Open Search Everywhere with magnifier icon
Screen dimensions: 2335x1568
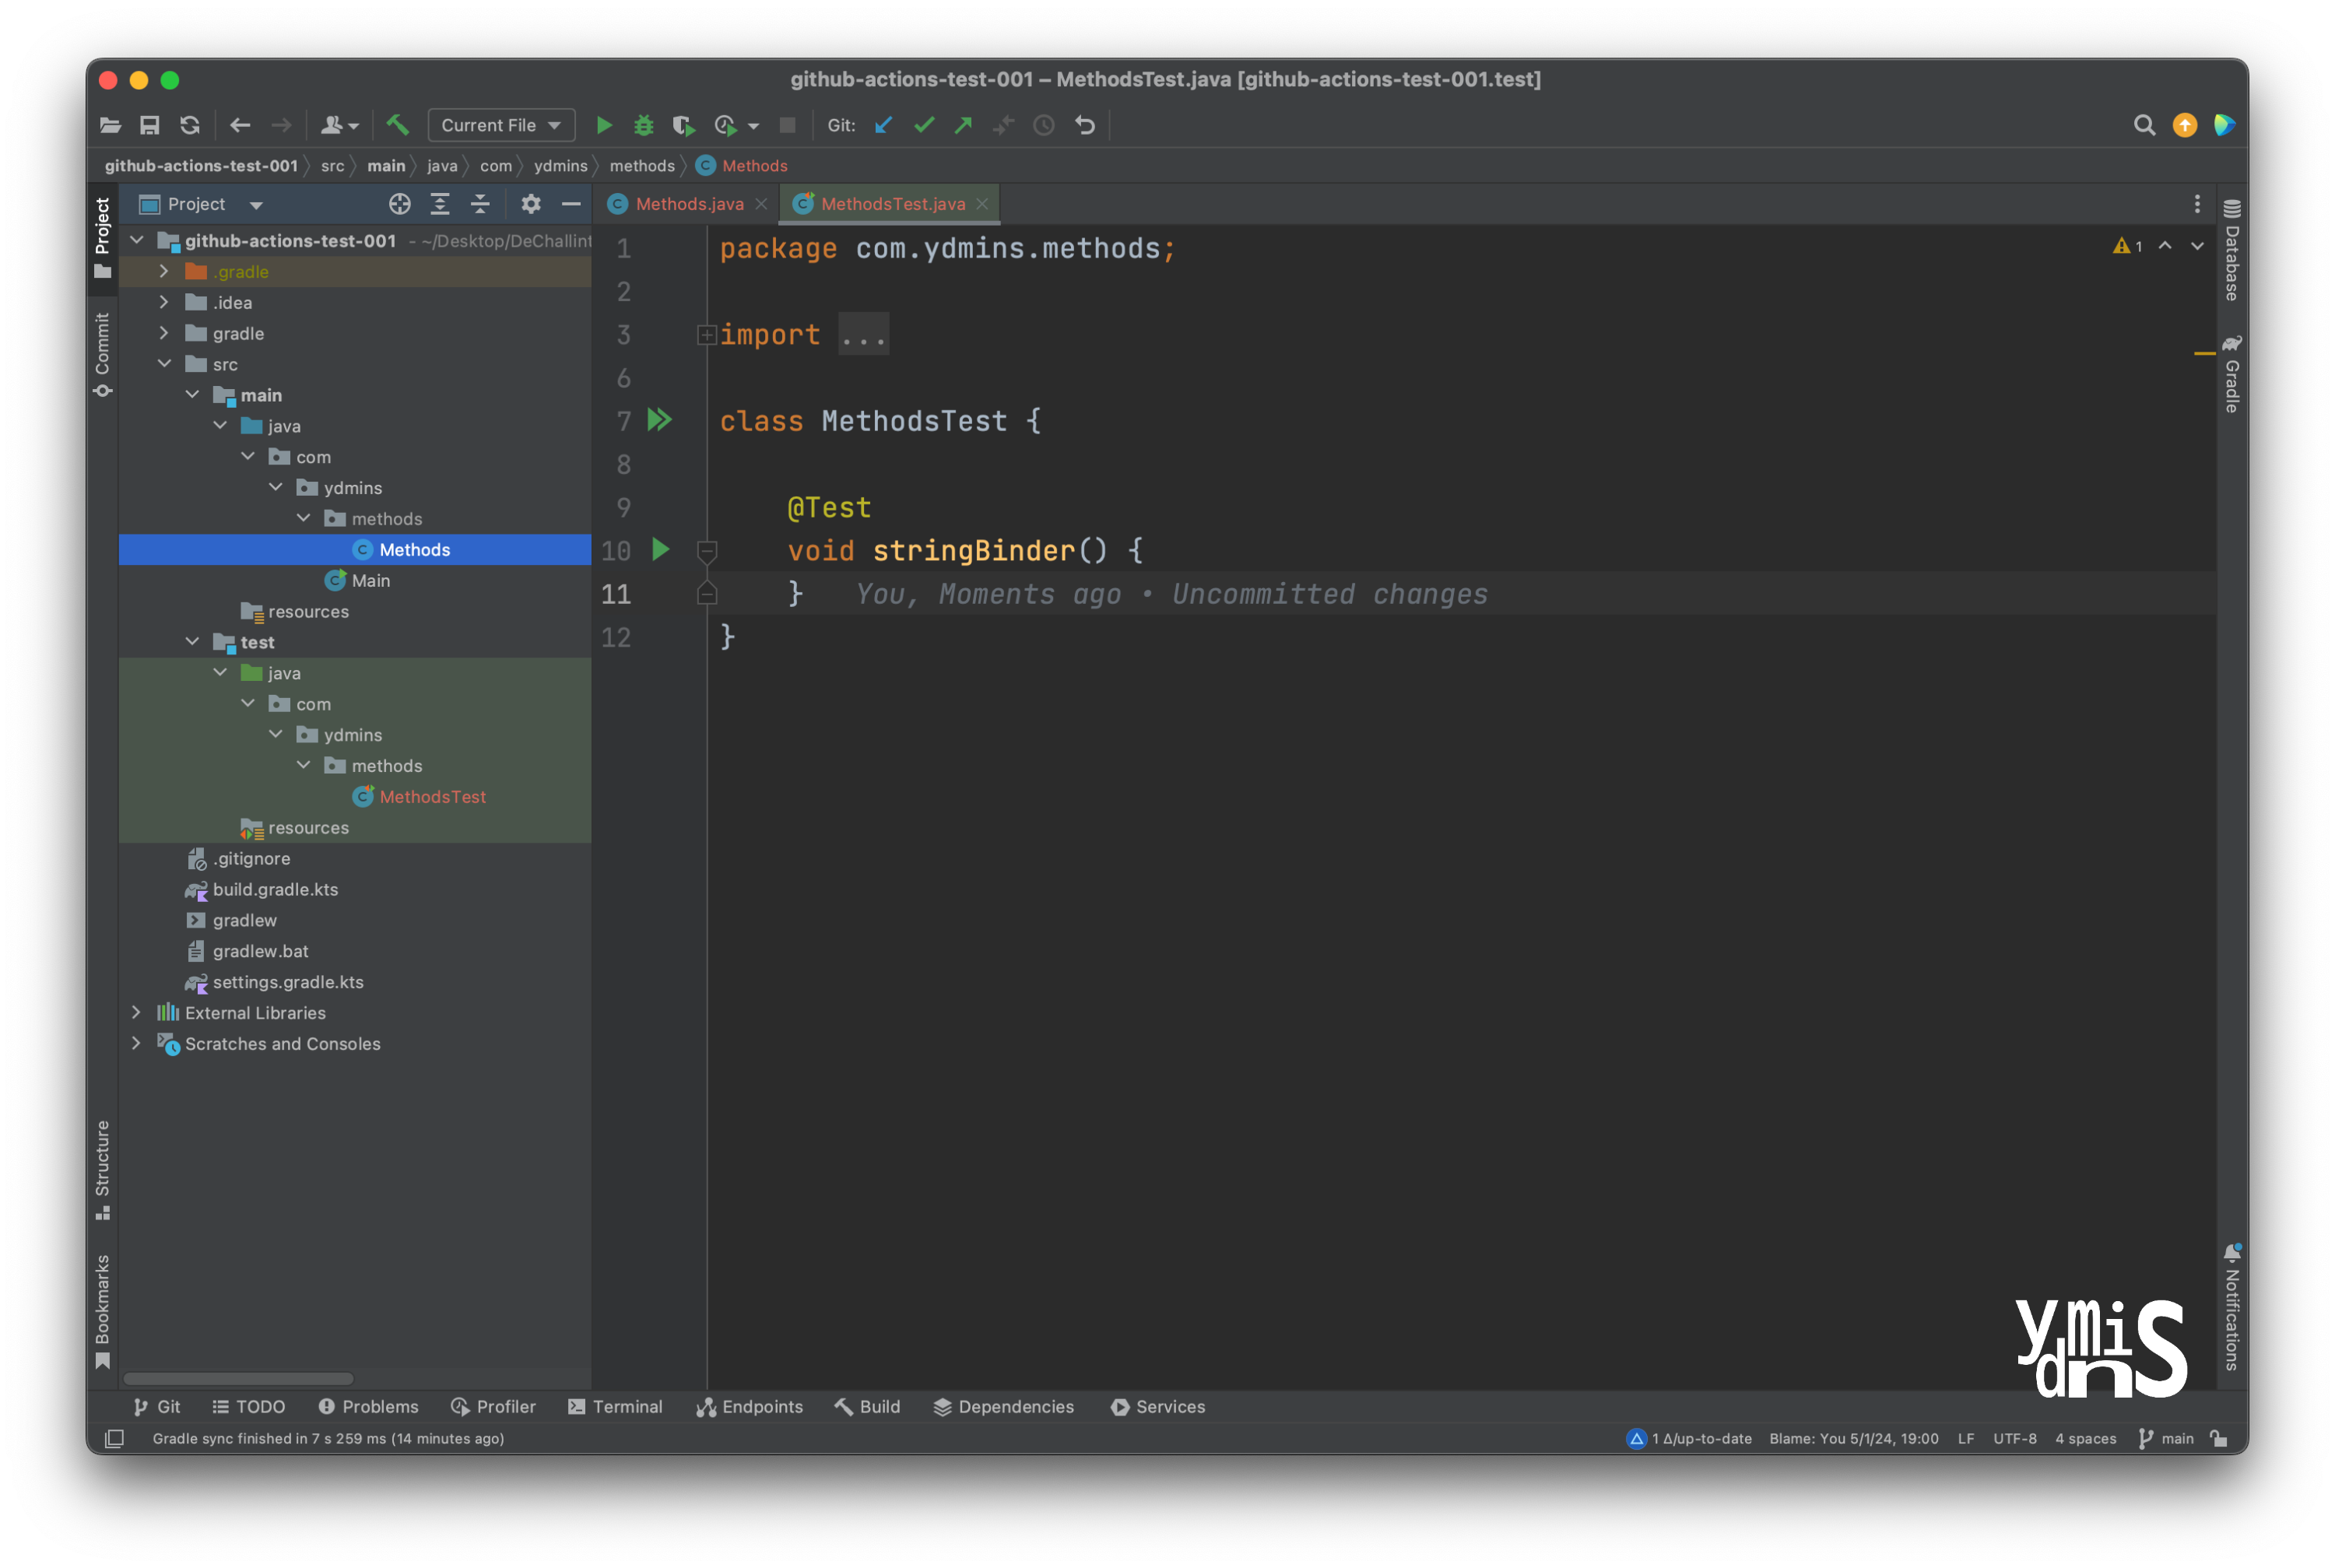[x=2144, y=125]
